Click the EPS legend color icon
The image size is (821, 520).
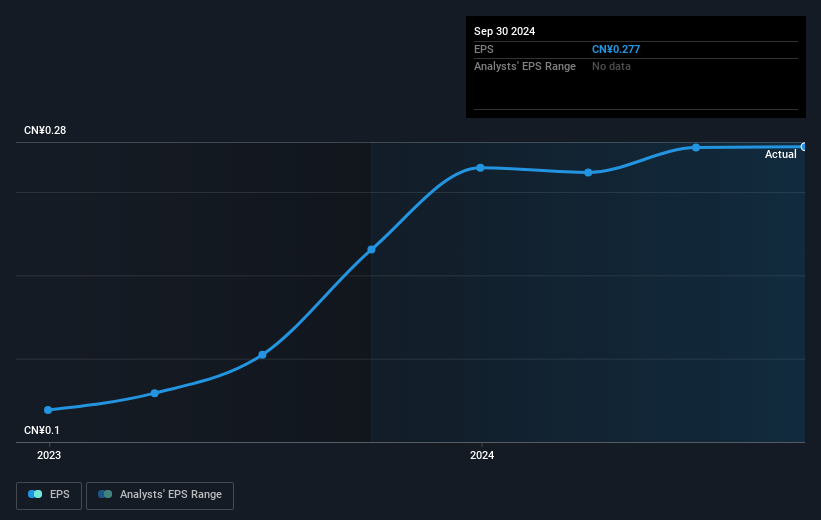pyautogui.click(x=35, y=494)
